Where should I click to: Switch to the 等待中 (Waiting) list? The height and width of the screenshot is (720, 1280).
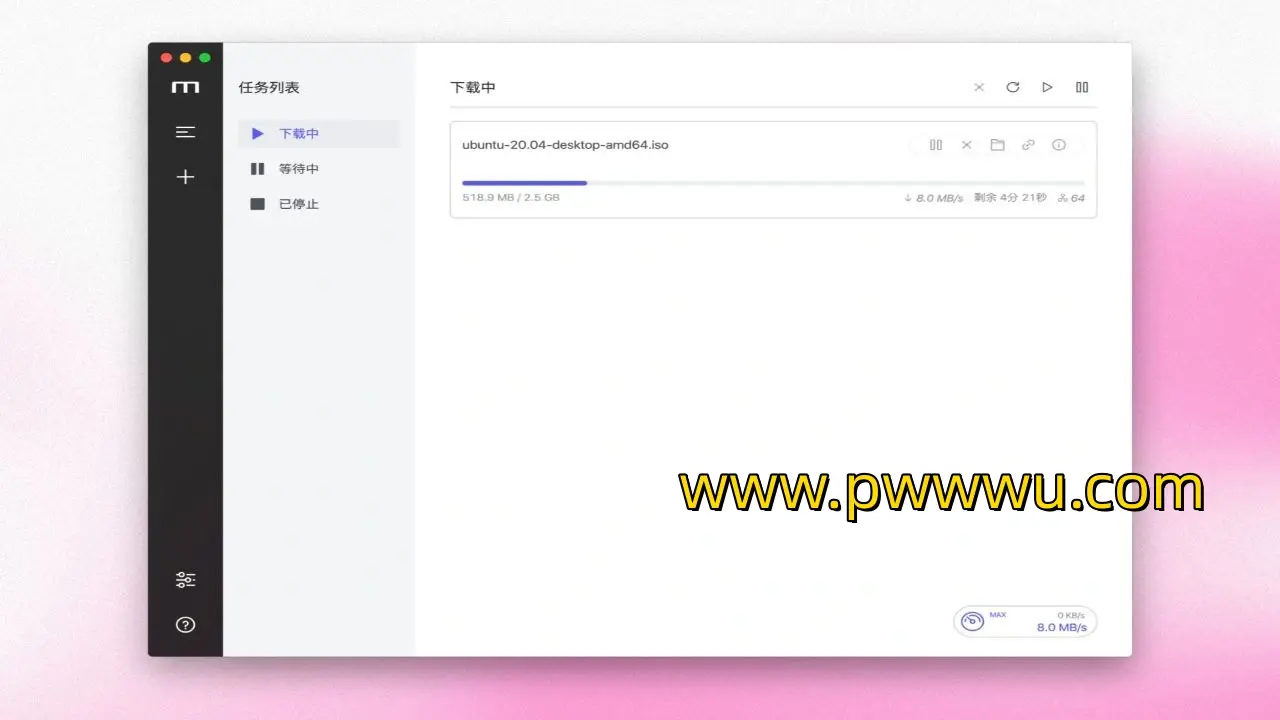tap(298, 169)
